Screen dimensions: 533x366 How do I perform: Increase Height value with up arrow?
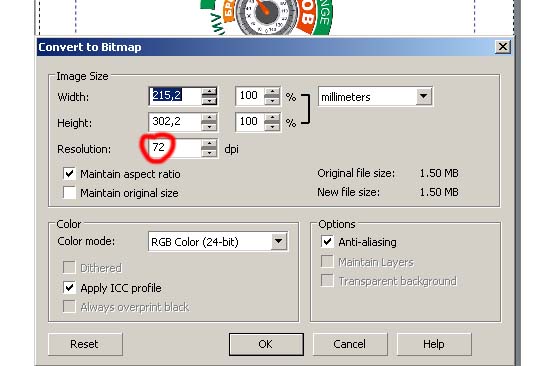[x=209, y=118]
